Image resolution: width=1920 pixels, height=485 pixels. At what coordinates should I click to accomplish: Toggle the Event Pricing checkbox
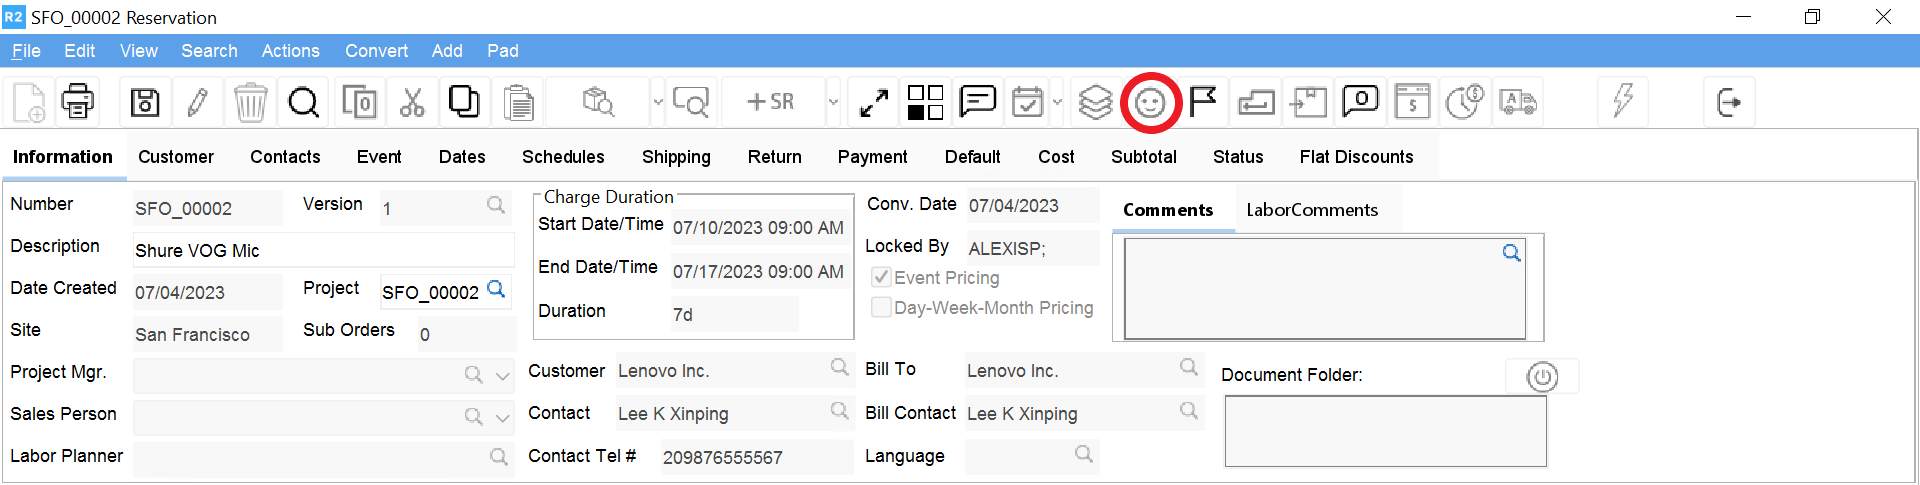pyautogui.click(x=881, y=278)
